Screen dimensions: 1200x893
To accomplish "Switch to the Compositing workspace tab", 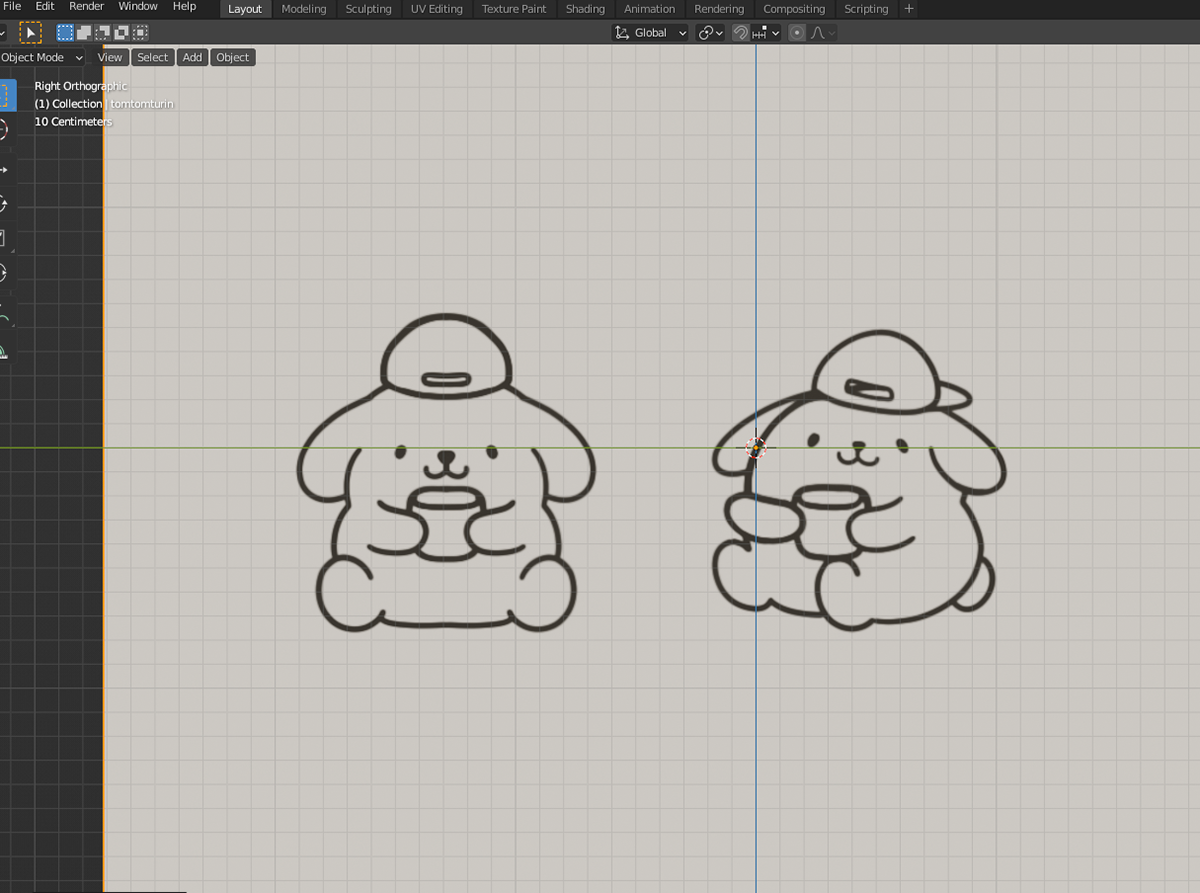I will [794, 9].
